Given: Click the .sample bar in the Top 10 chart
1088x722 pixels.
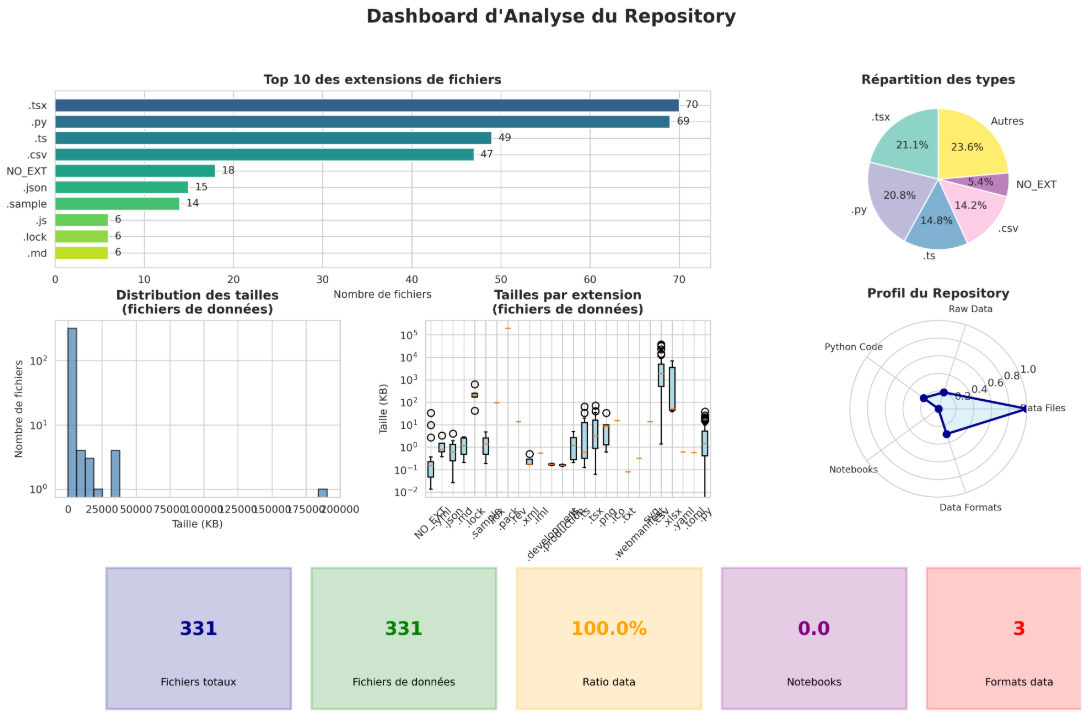Looking at the screenshot, I should click(117, 203).
